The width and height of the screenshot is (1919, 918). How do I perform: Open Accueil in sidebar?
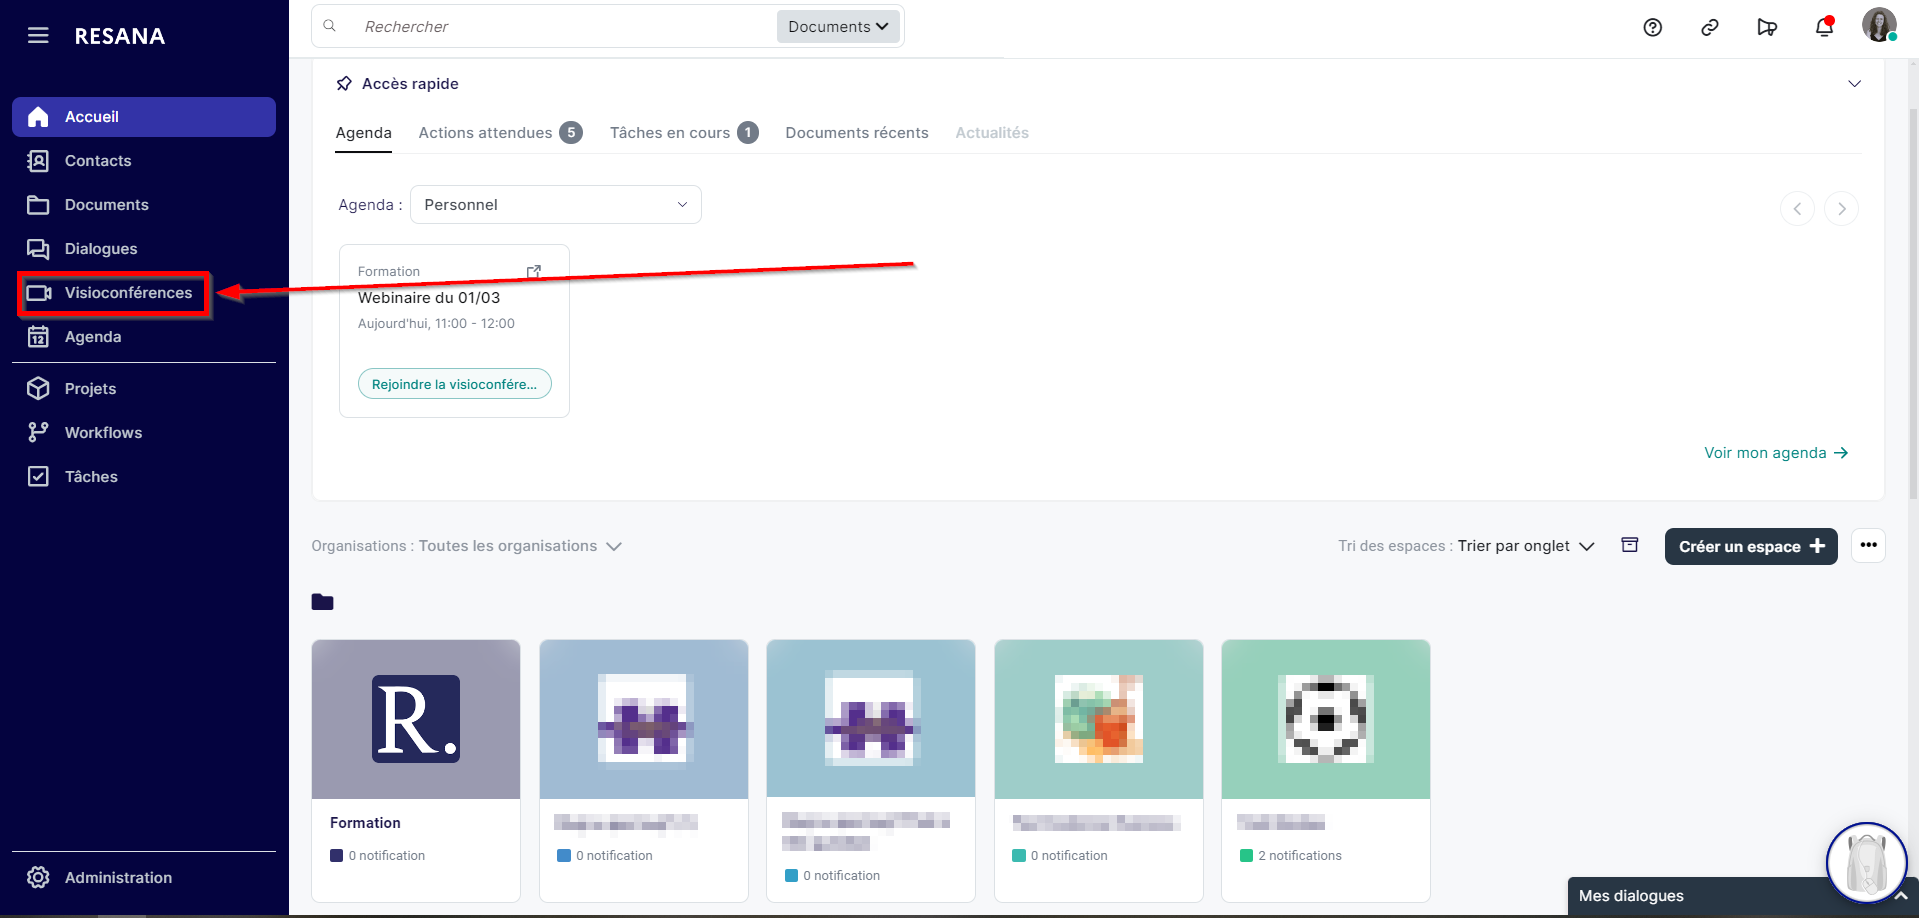[144, 117]
